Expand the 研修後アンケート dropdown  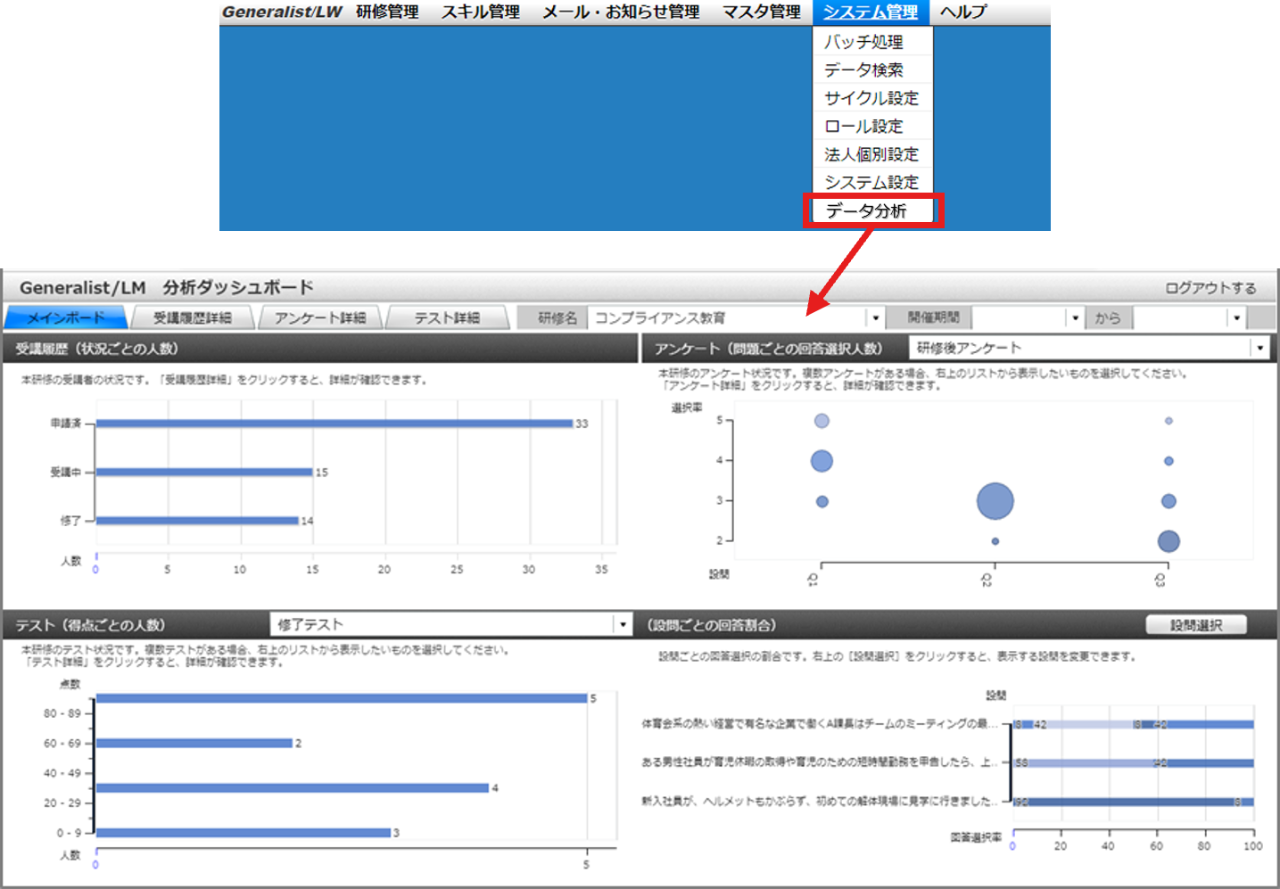[1259, 348]
